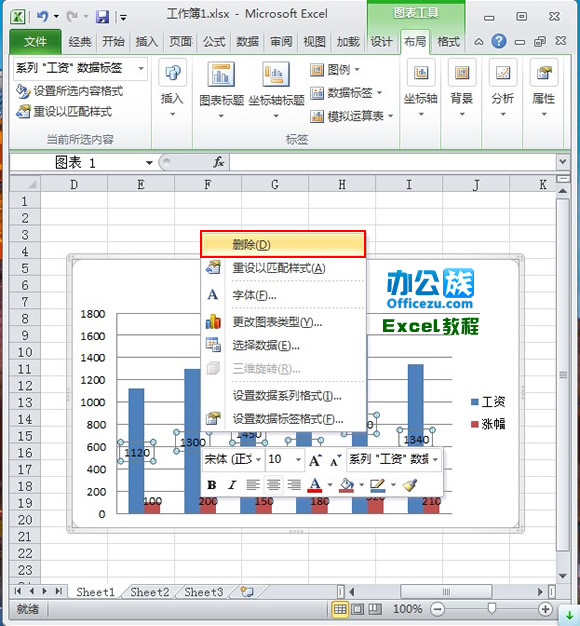Screen dimensions: 580x626
Task: Align text right in mini toolbar
Action: tap(294, 485)
